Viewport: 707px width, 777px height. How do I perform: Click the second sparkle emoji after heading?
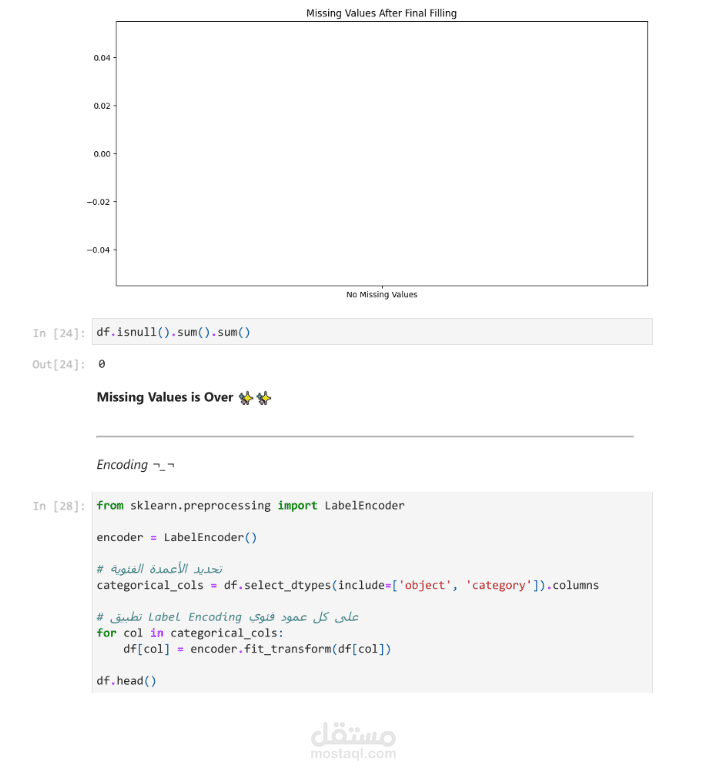(264, 398)
